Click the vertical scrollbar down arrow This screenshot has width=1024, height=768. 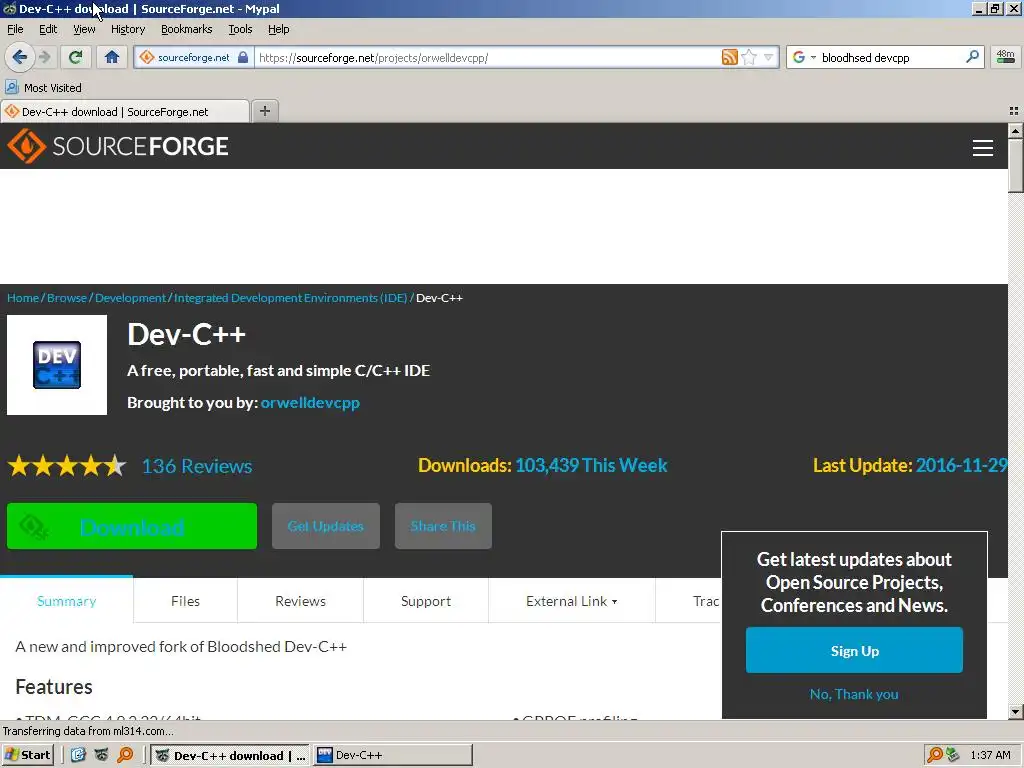(1015, 712)
